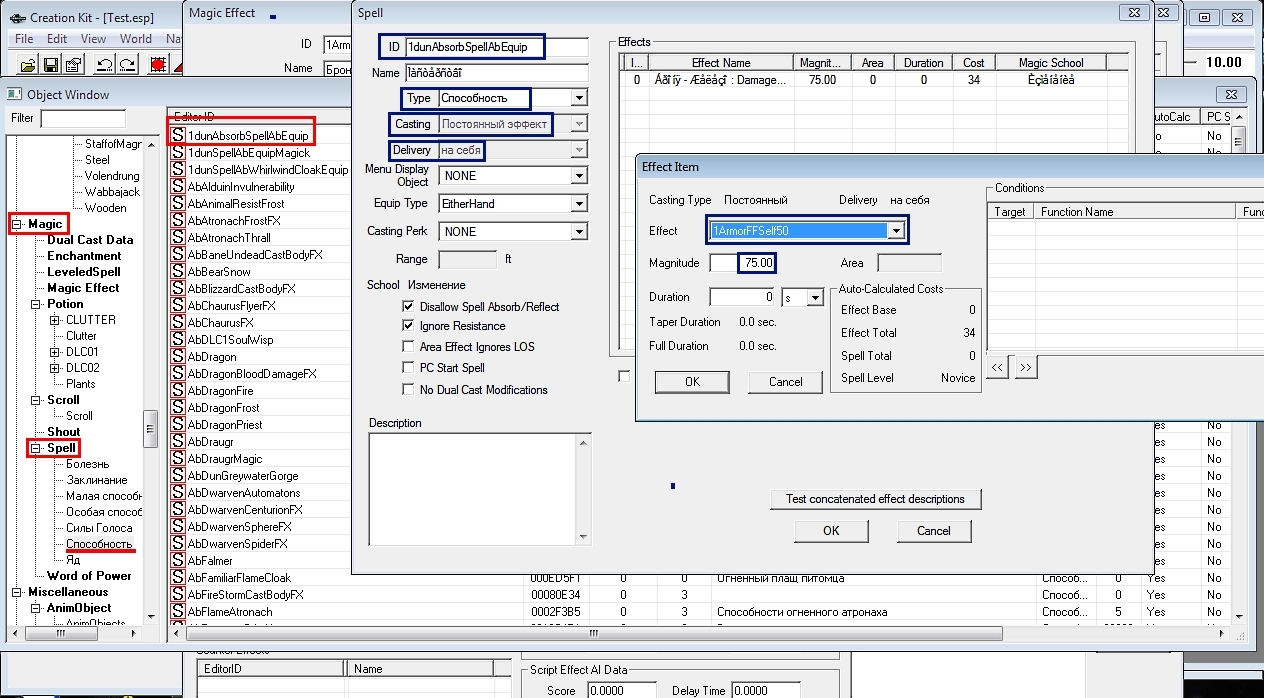
Task: Open the Preferences toolbar icon
Action: coord(73,65)
